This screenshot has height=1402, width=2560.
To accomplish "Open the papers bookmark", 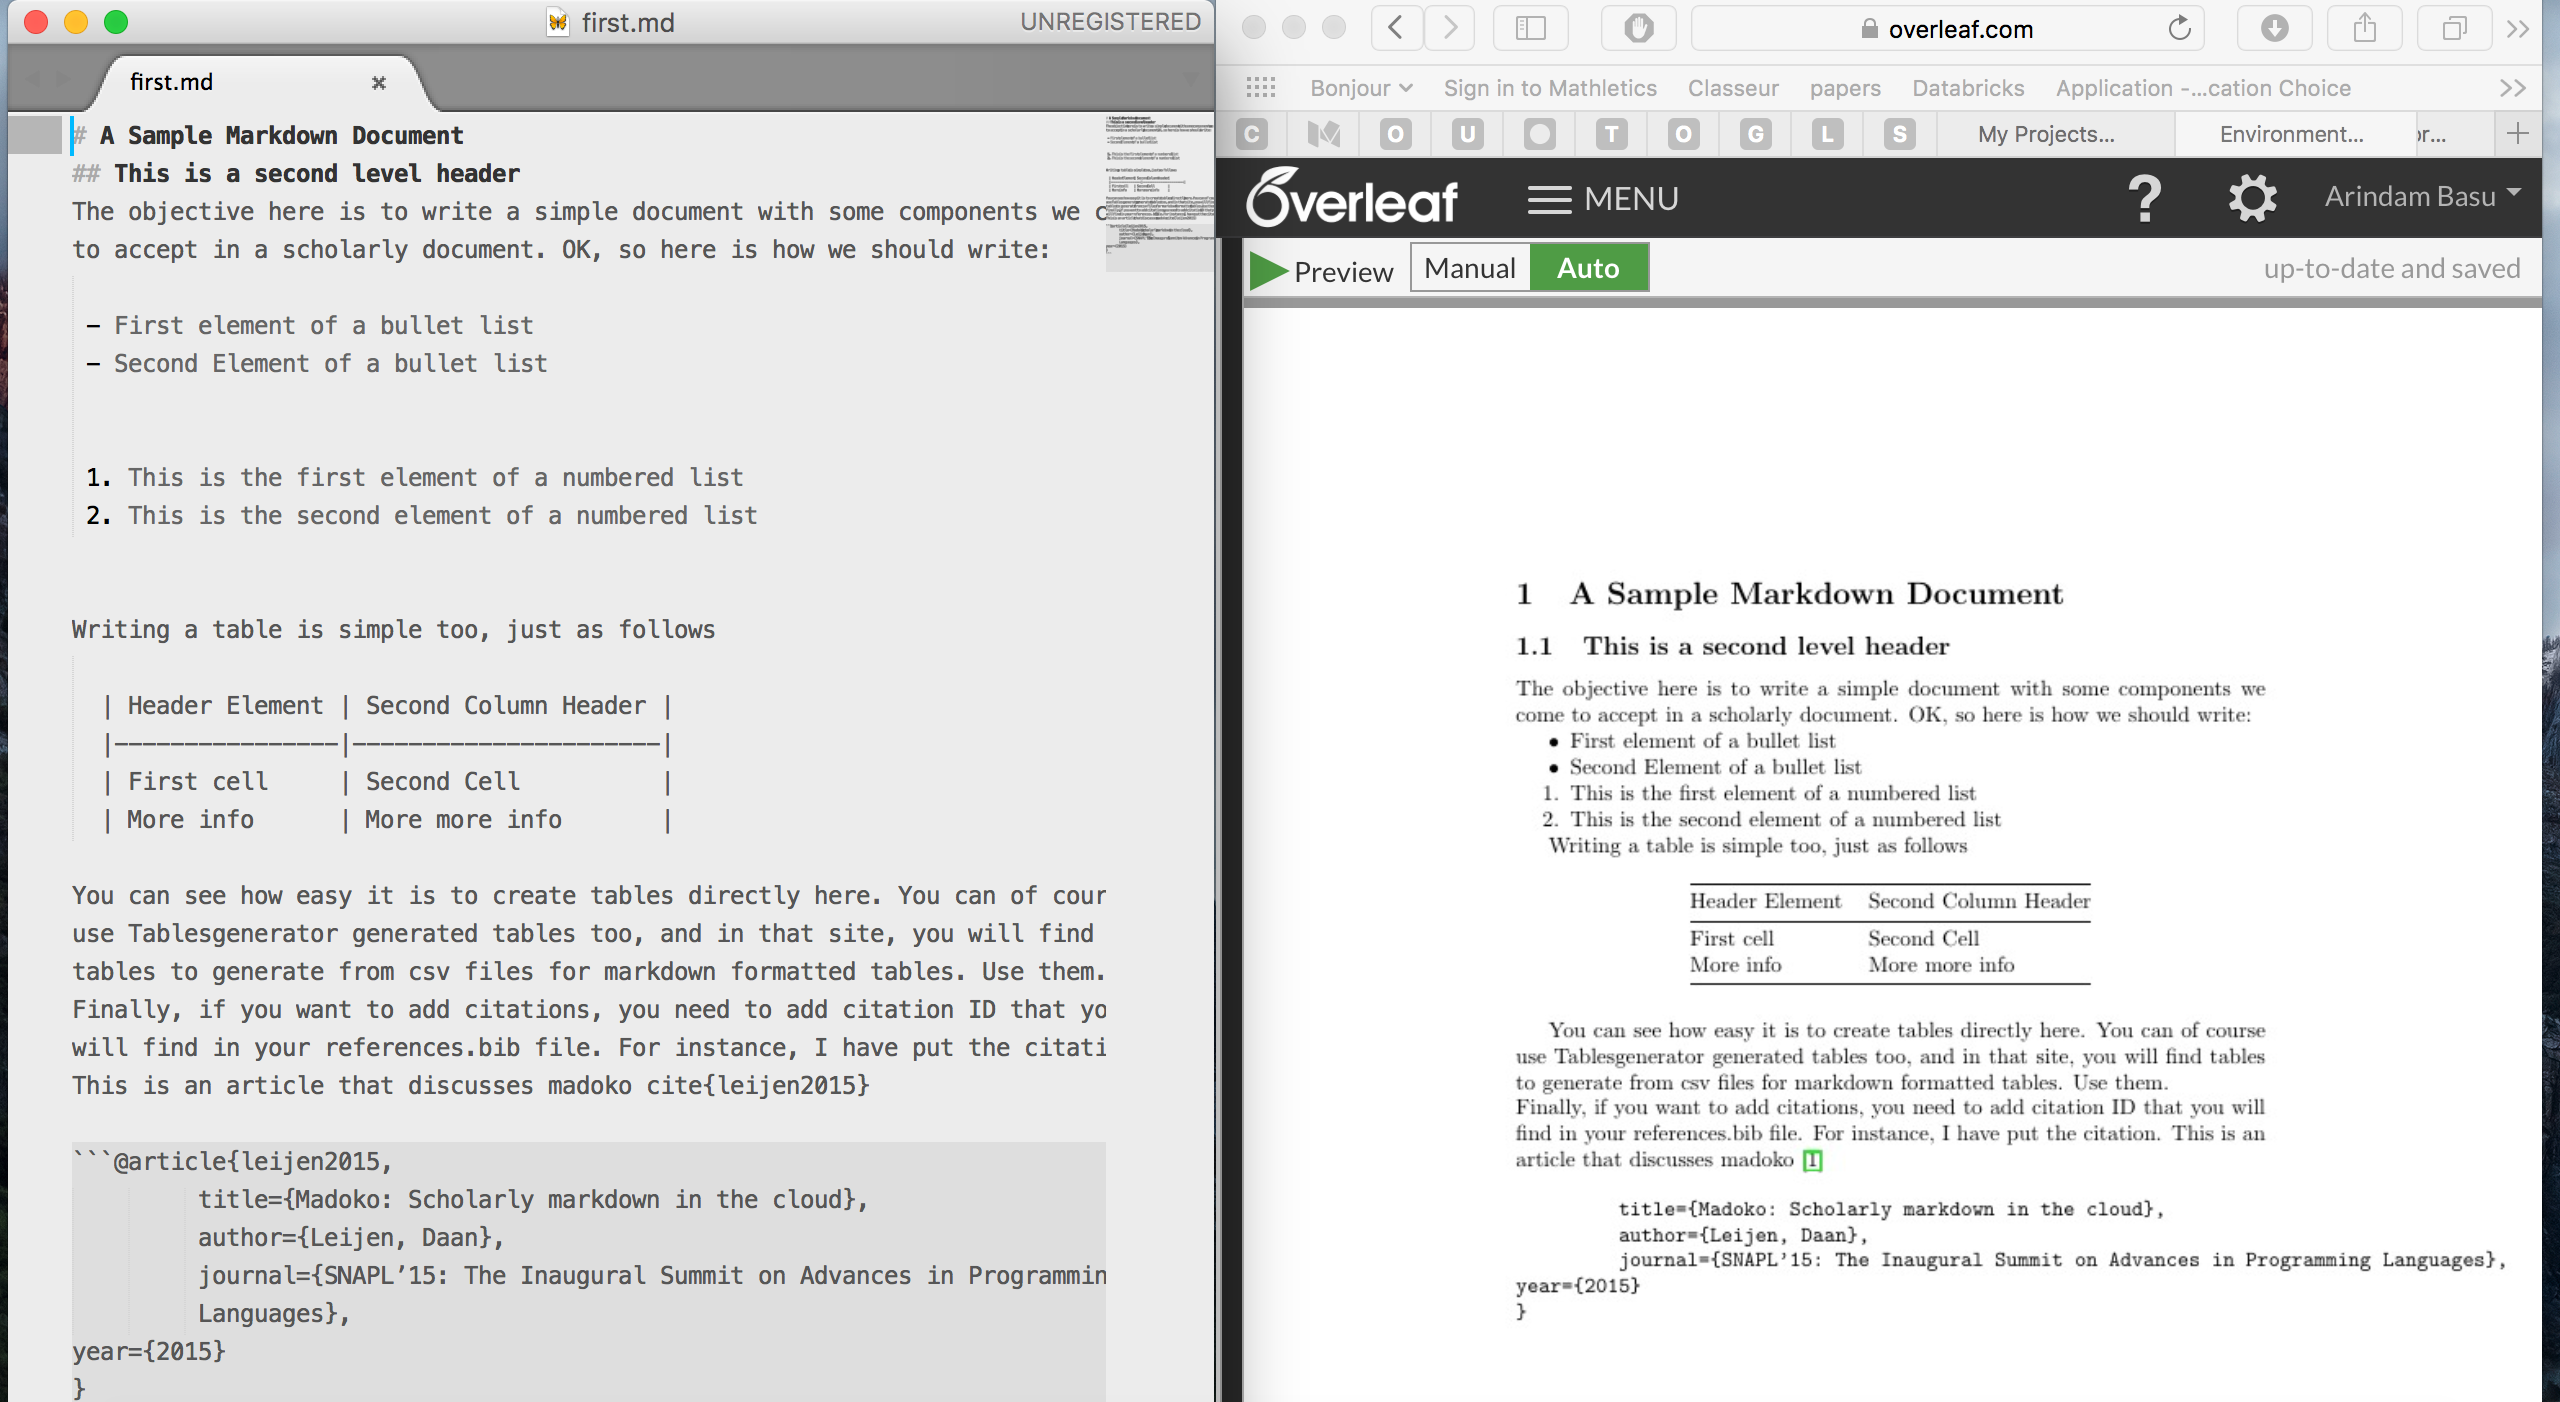I will pyautogui.click(x=1845, y=88).
